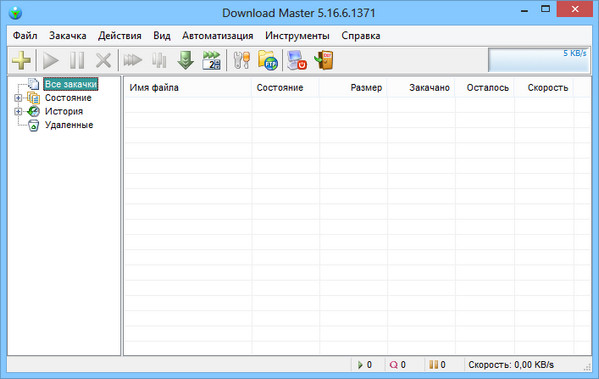Click the exit door icon

coord(324,60)
